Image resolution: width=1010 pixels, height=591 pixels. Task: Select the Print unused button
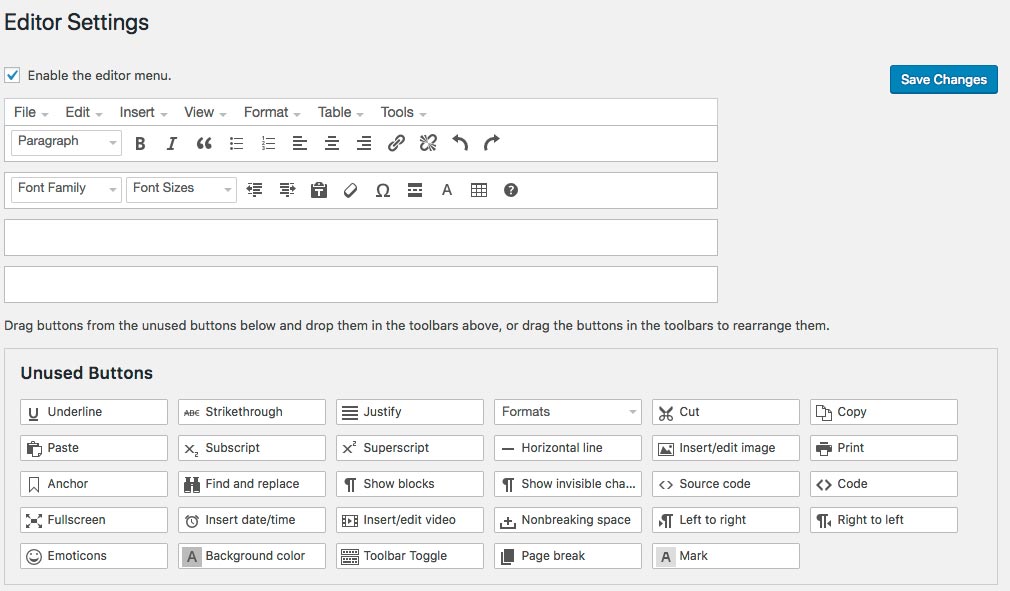pyautogui.click(x=884, y=448)
